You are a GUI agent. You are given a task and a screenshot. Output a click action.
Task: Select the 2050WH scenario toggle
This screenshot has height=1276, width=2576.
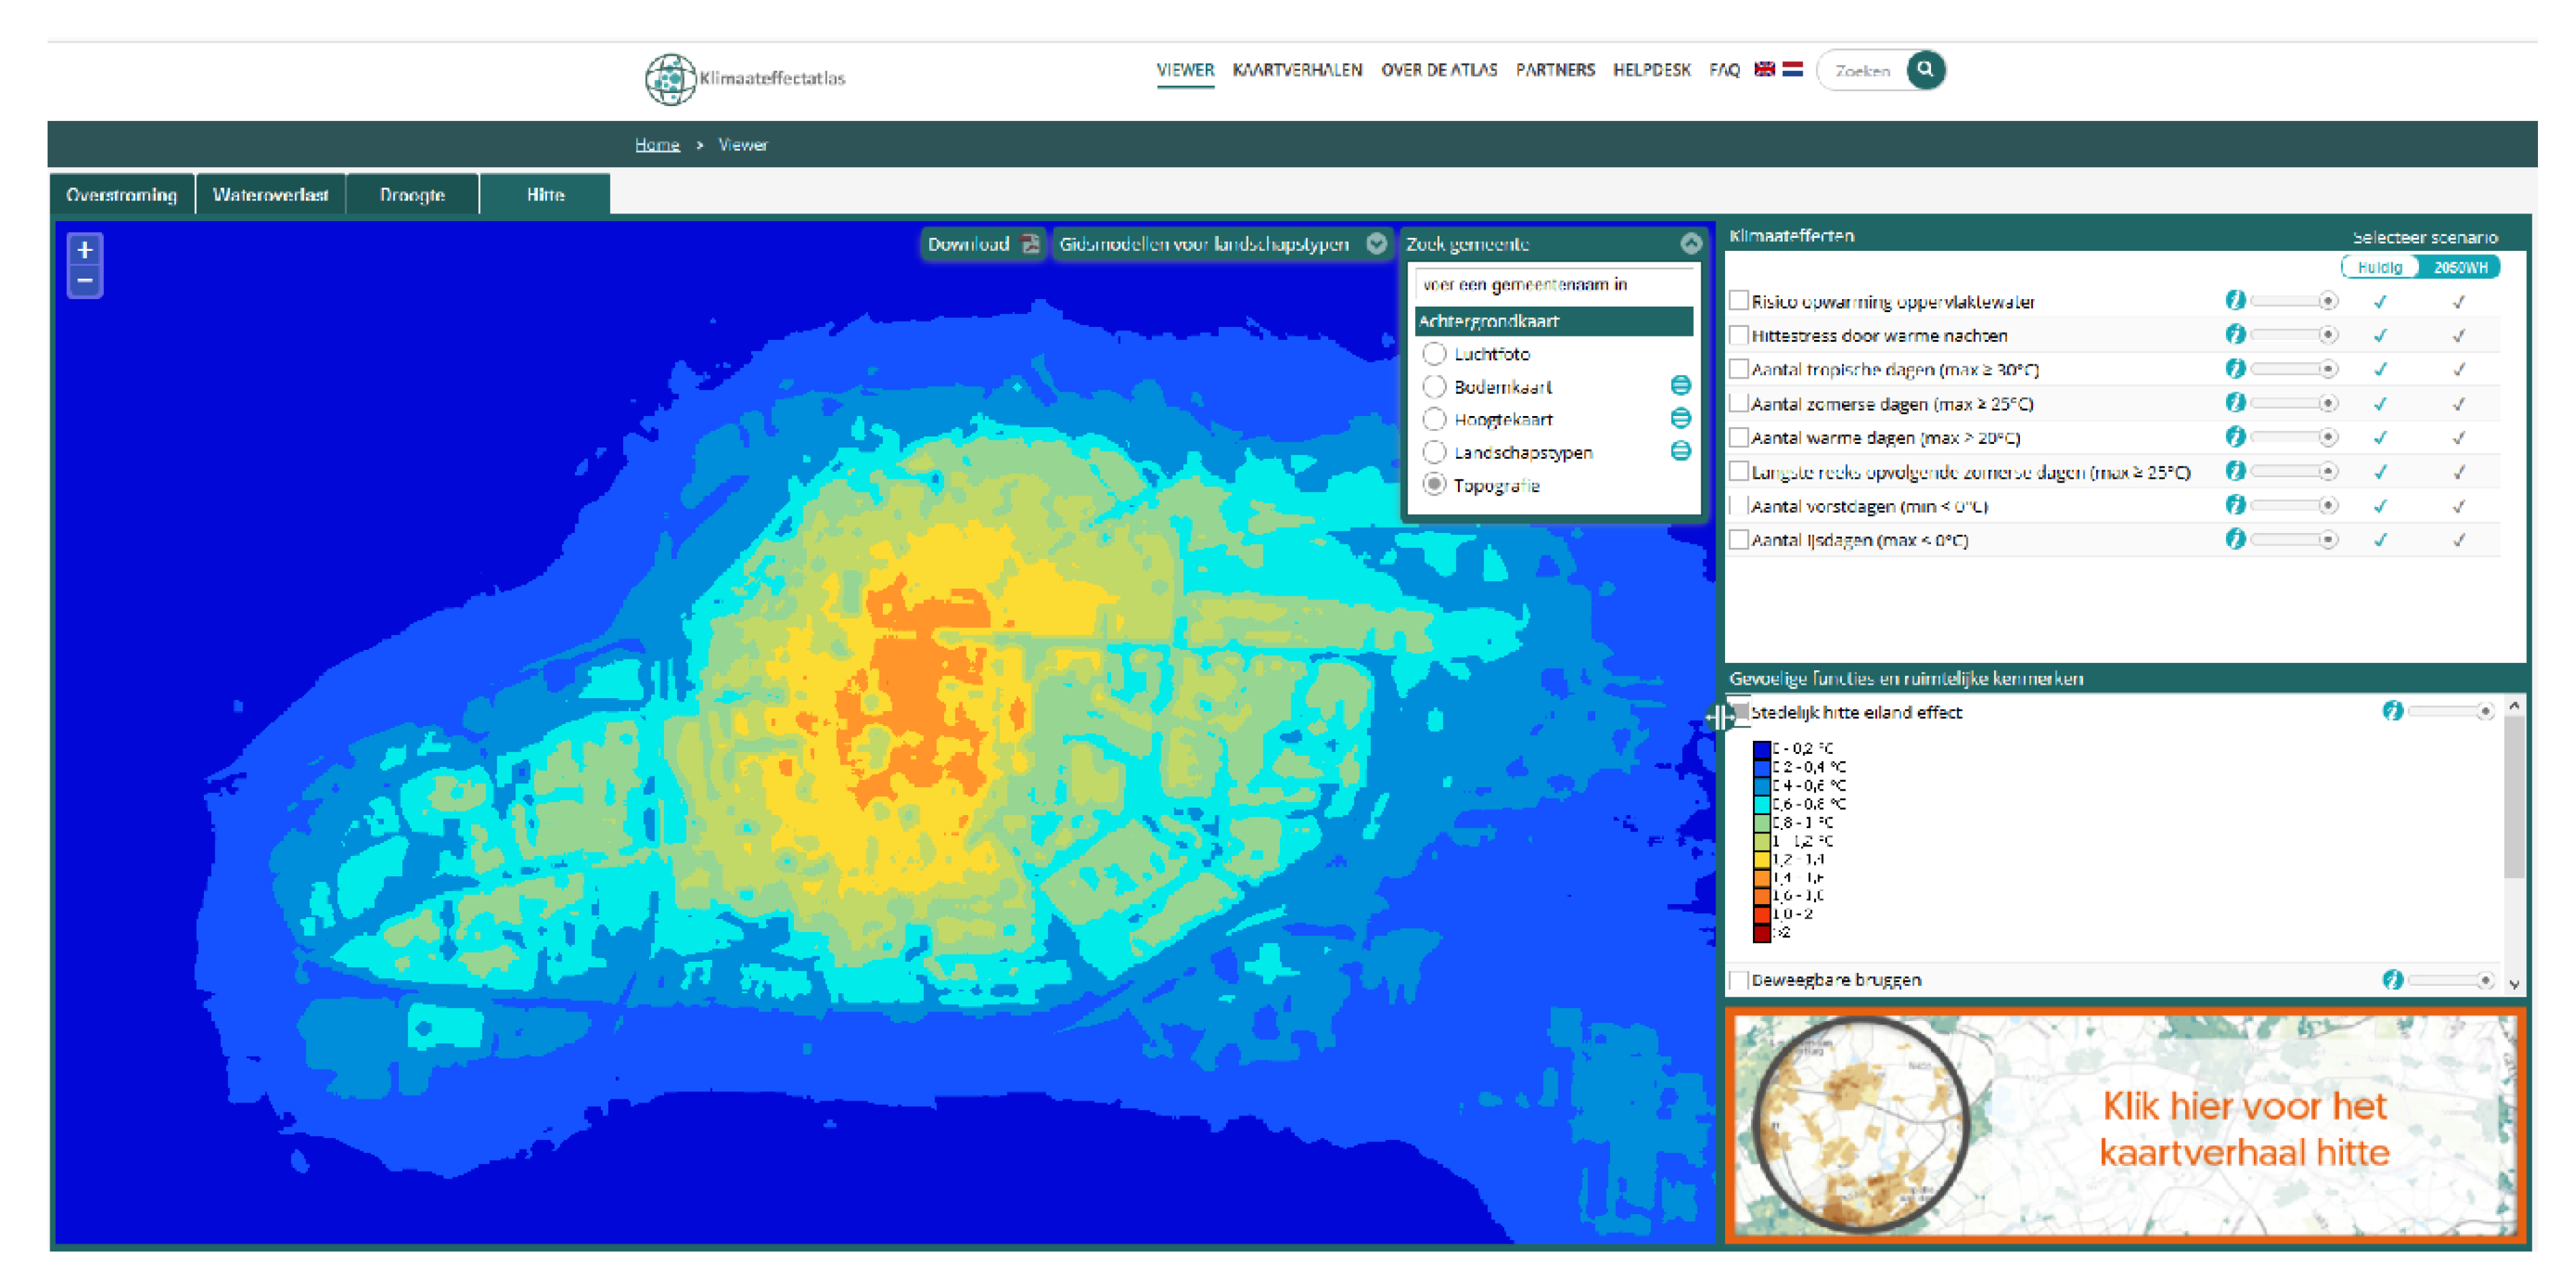tap(2460, 268)
